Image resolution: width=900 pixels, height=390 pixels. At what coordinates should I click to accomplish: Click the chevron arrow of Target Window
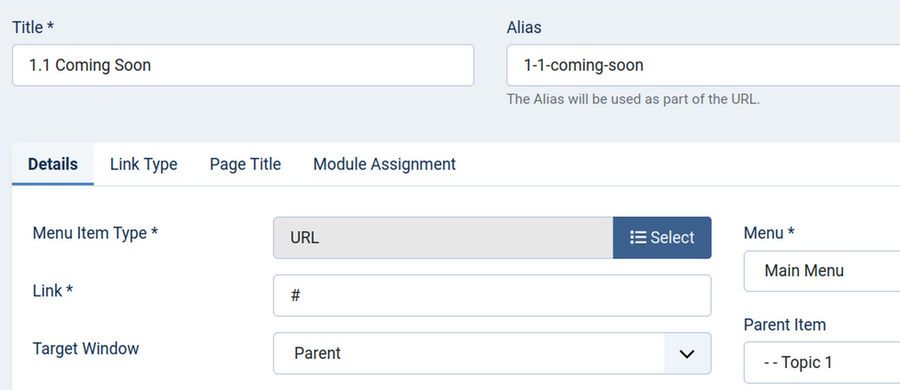(x=687, y=353)
